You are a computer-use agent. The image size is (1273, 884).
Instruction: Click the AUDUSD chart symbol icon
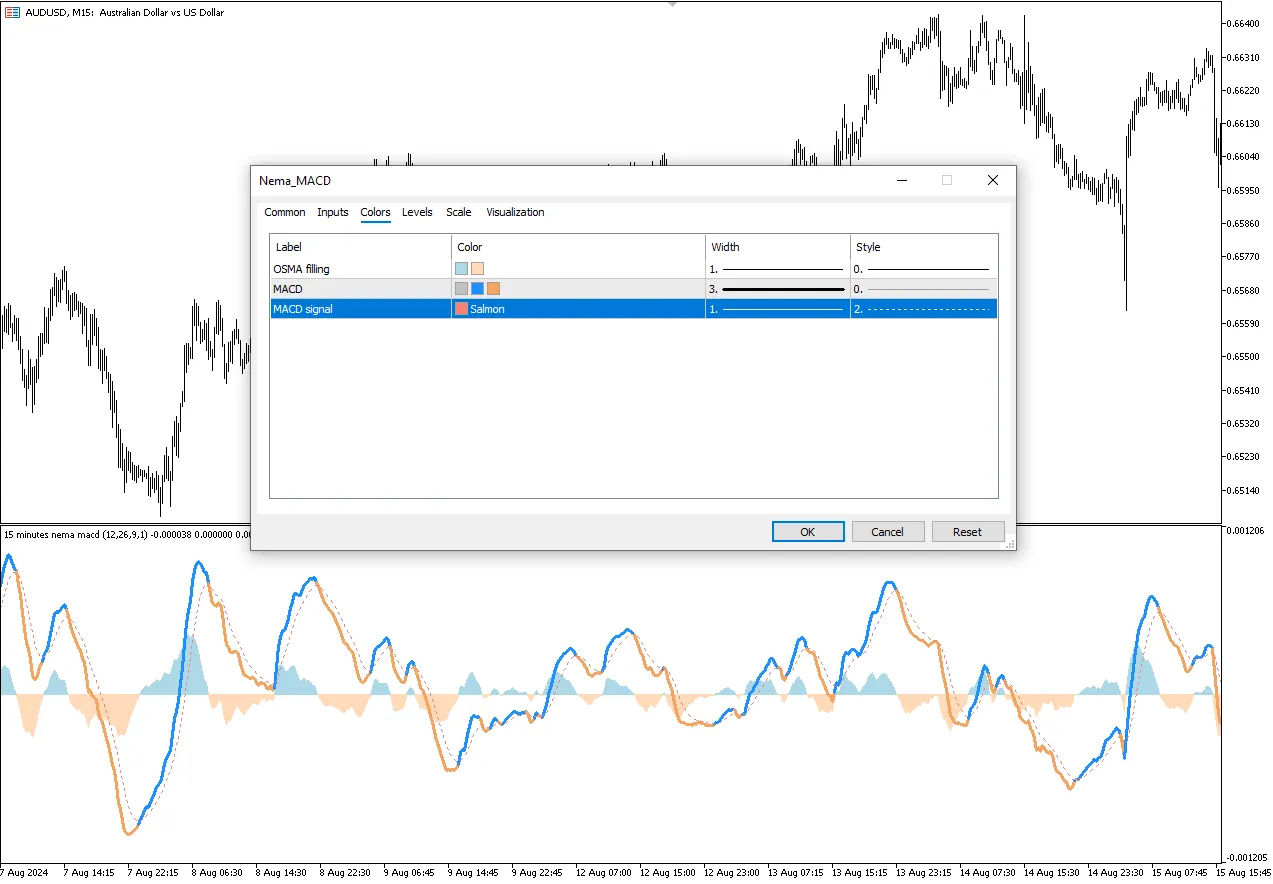click(13, 12)
